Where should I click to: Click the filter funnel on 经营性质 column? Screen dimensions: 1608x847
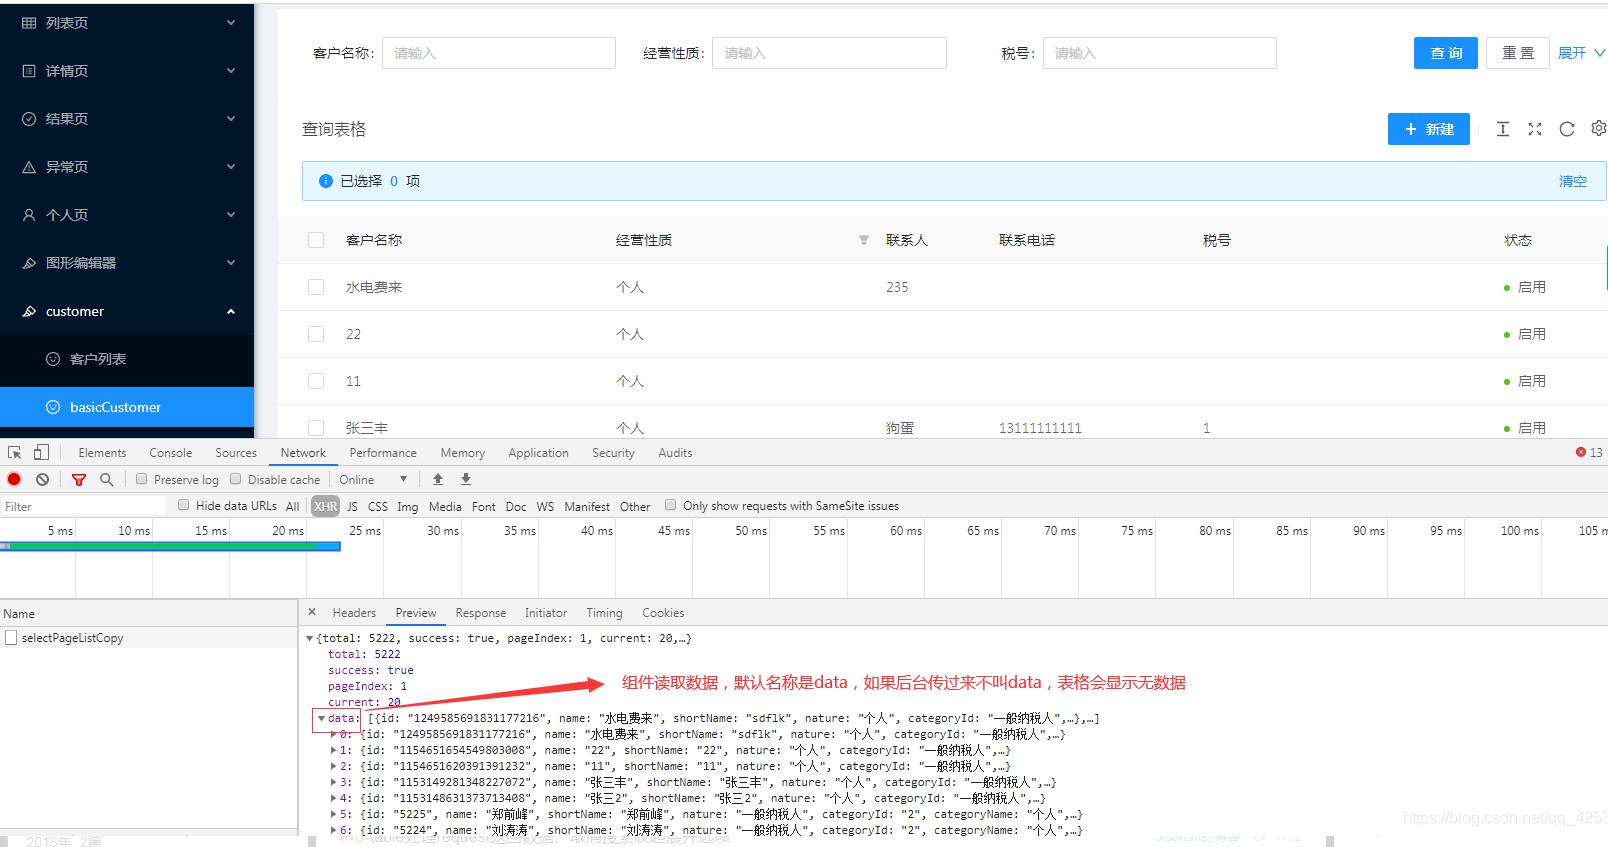click(864, 240)
